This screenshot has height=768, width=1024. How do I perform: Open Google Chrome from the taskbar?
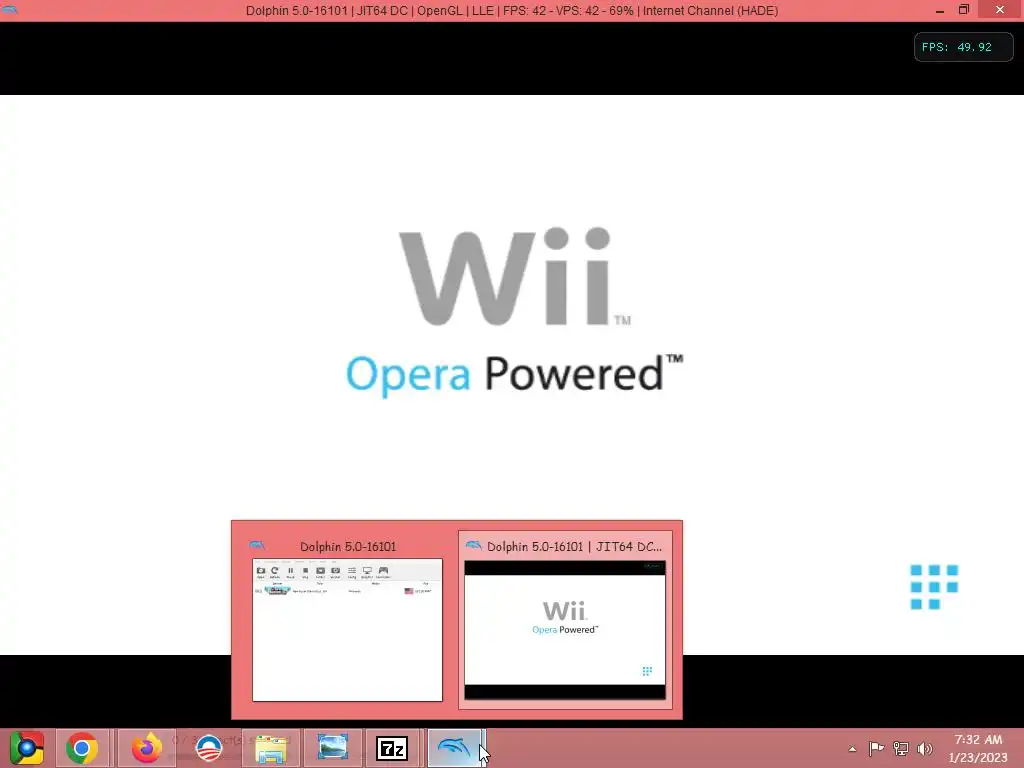pos(82,748)
